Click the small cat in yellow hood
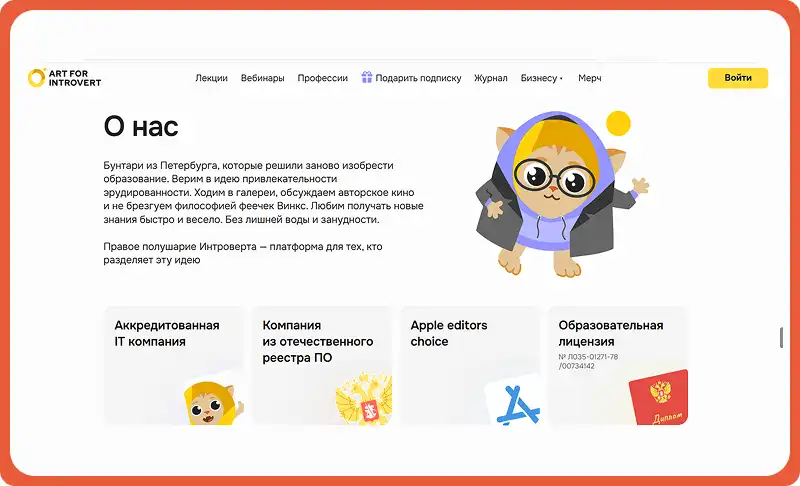800x486 pixels. (x=214, y=403)
